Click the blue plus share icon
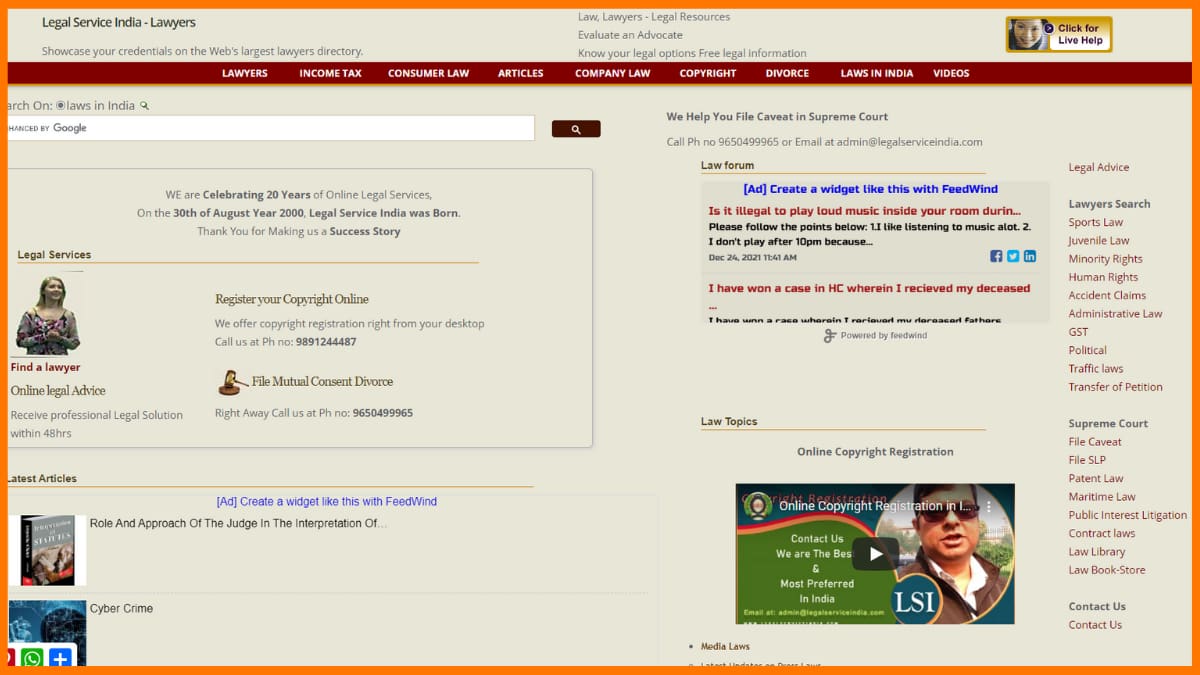1200x675 pixels. [60, 658]
